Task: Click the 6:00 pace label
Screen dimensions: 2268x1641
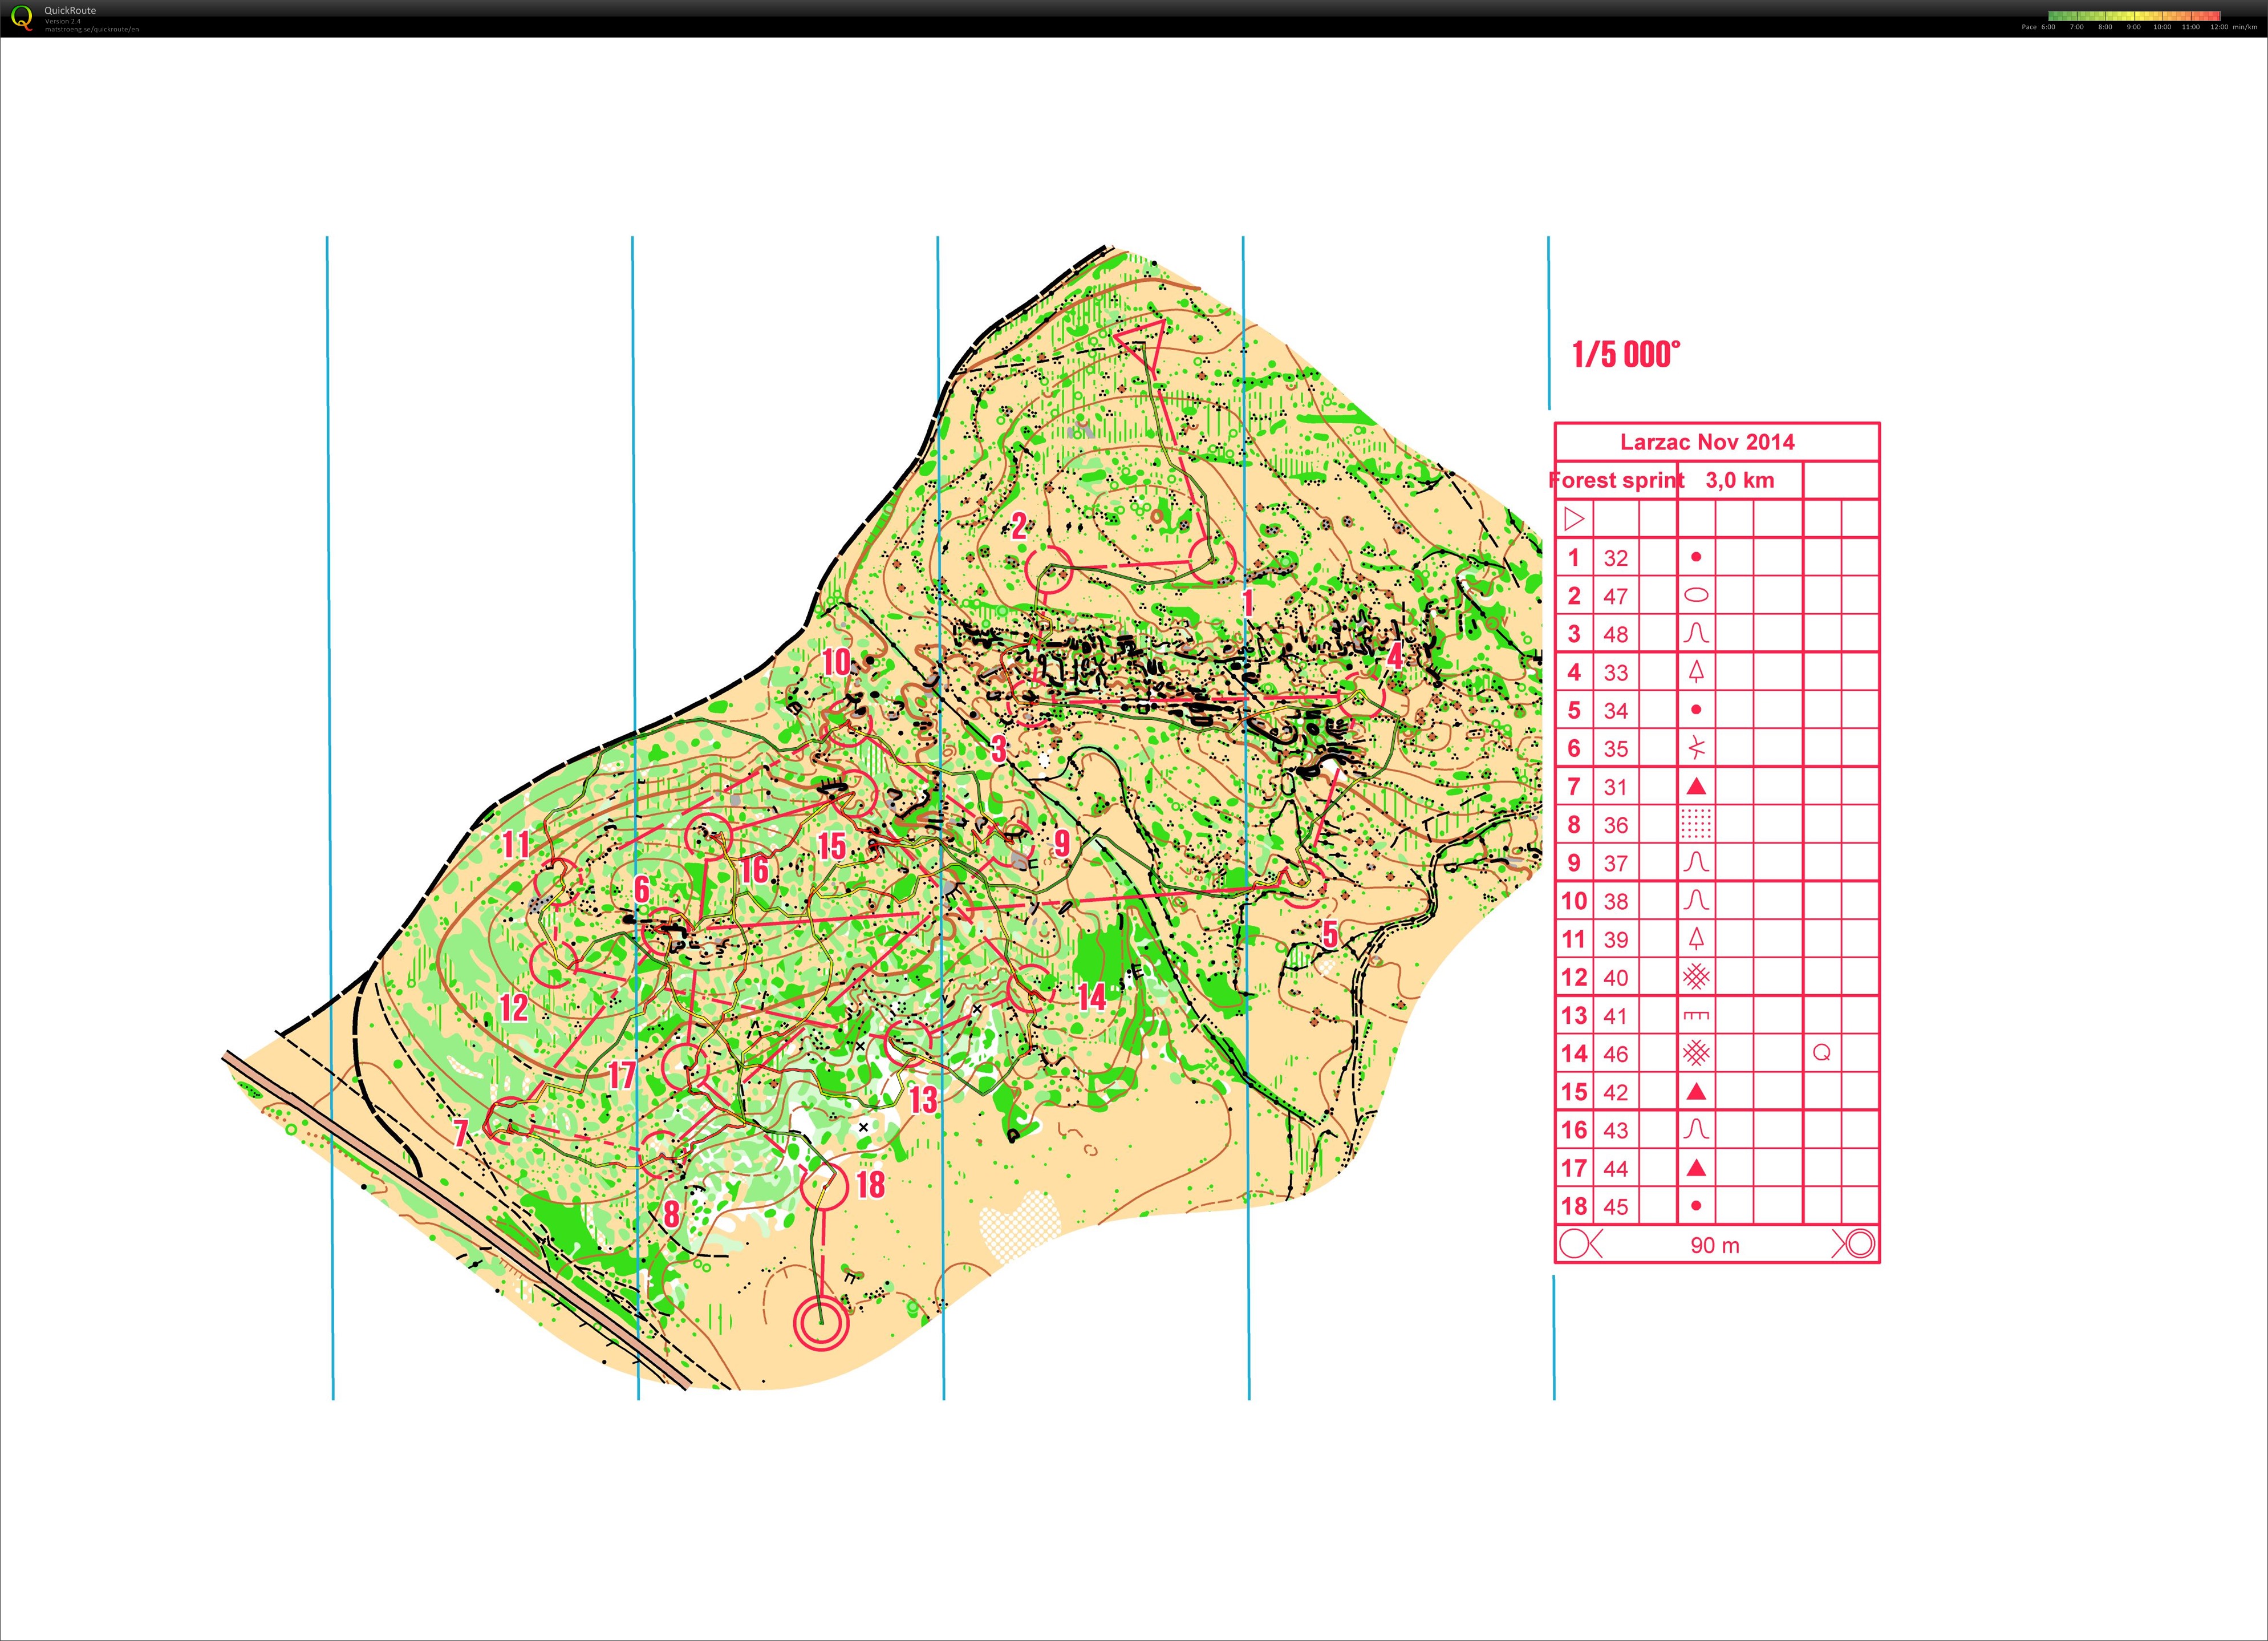Action: point(2048,27)
